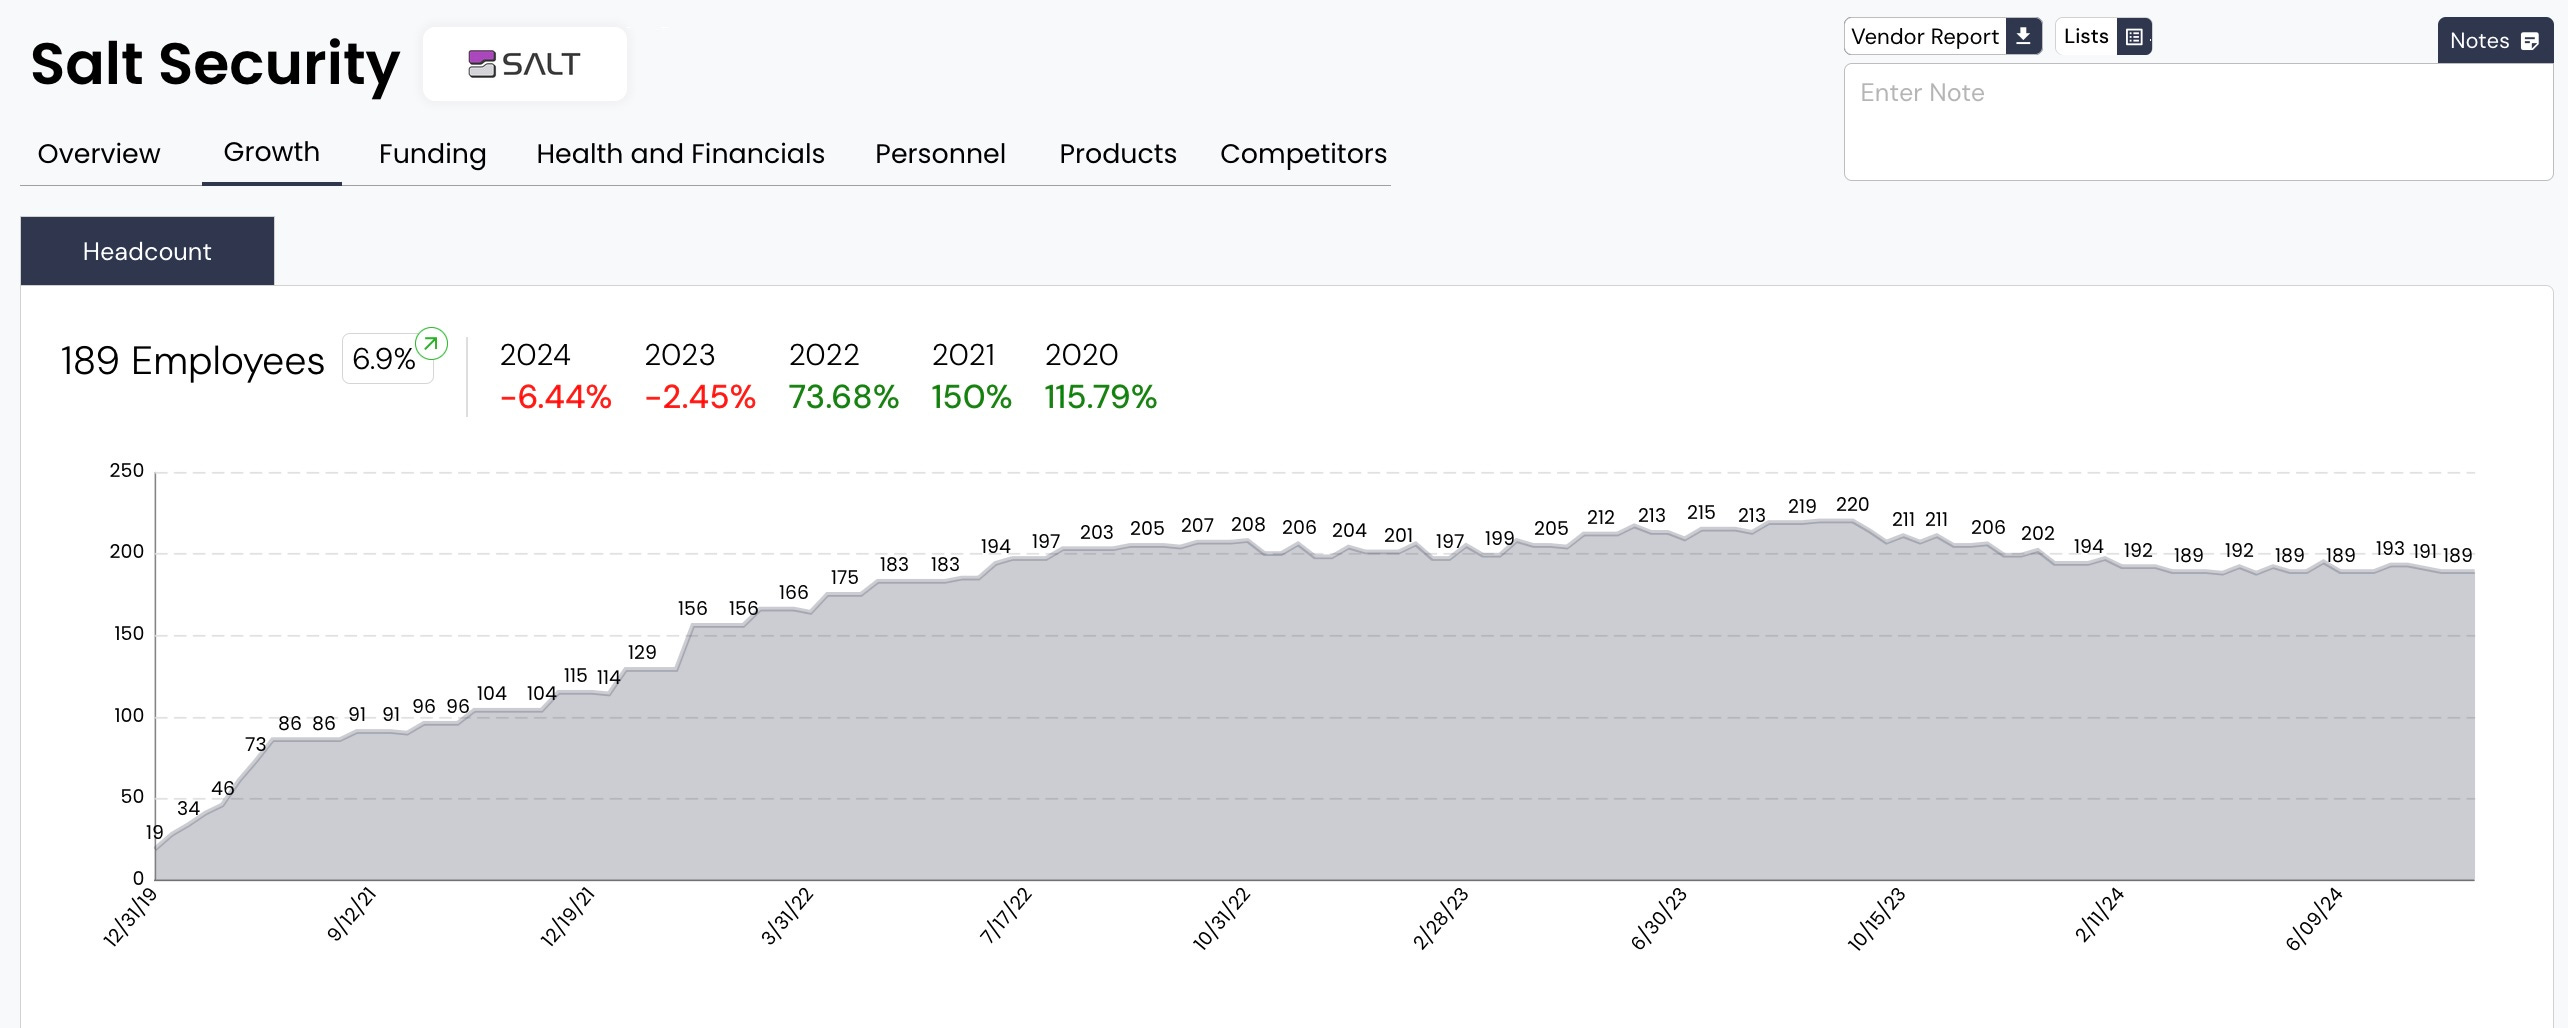Click the x-axis date 2/11/24
The height and width of the screenshot is (1028, 2568).
(2098, 915)
